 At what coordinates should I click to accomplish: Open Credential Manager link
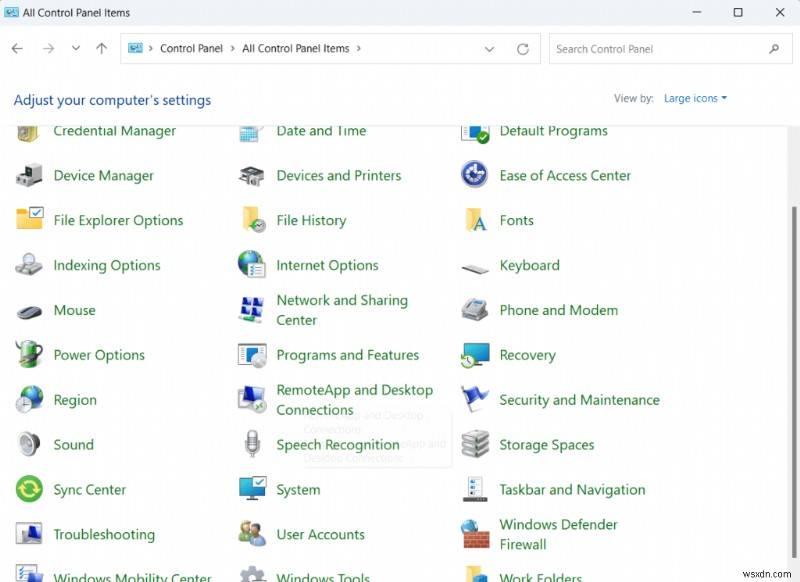(x=115, y=131)
